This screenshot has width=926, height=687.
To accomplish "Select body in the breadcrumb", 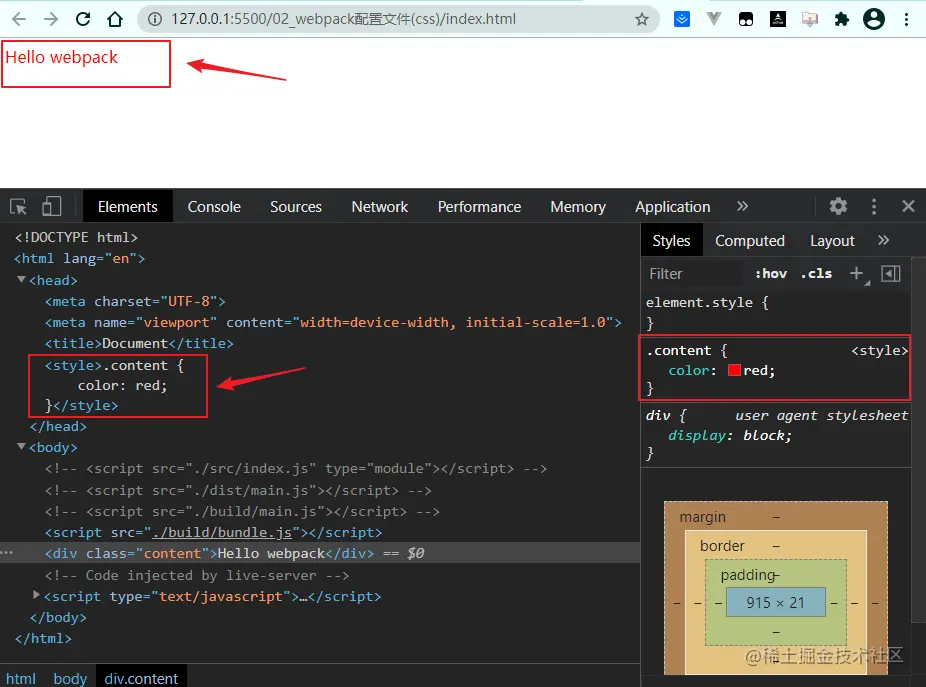I will click(70, 678).
